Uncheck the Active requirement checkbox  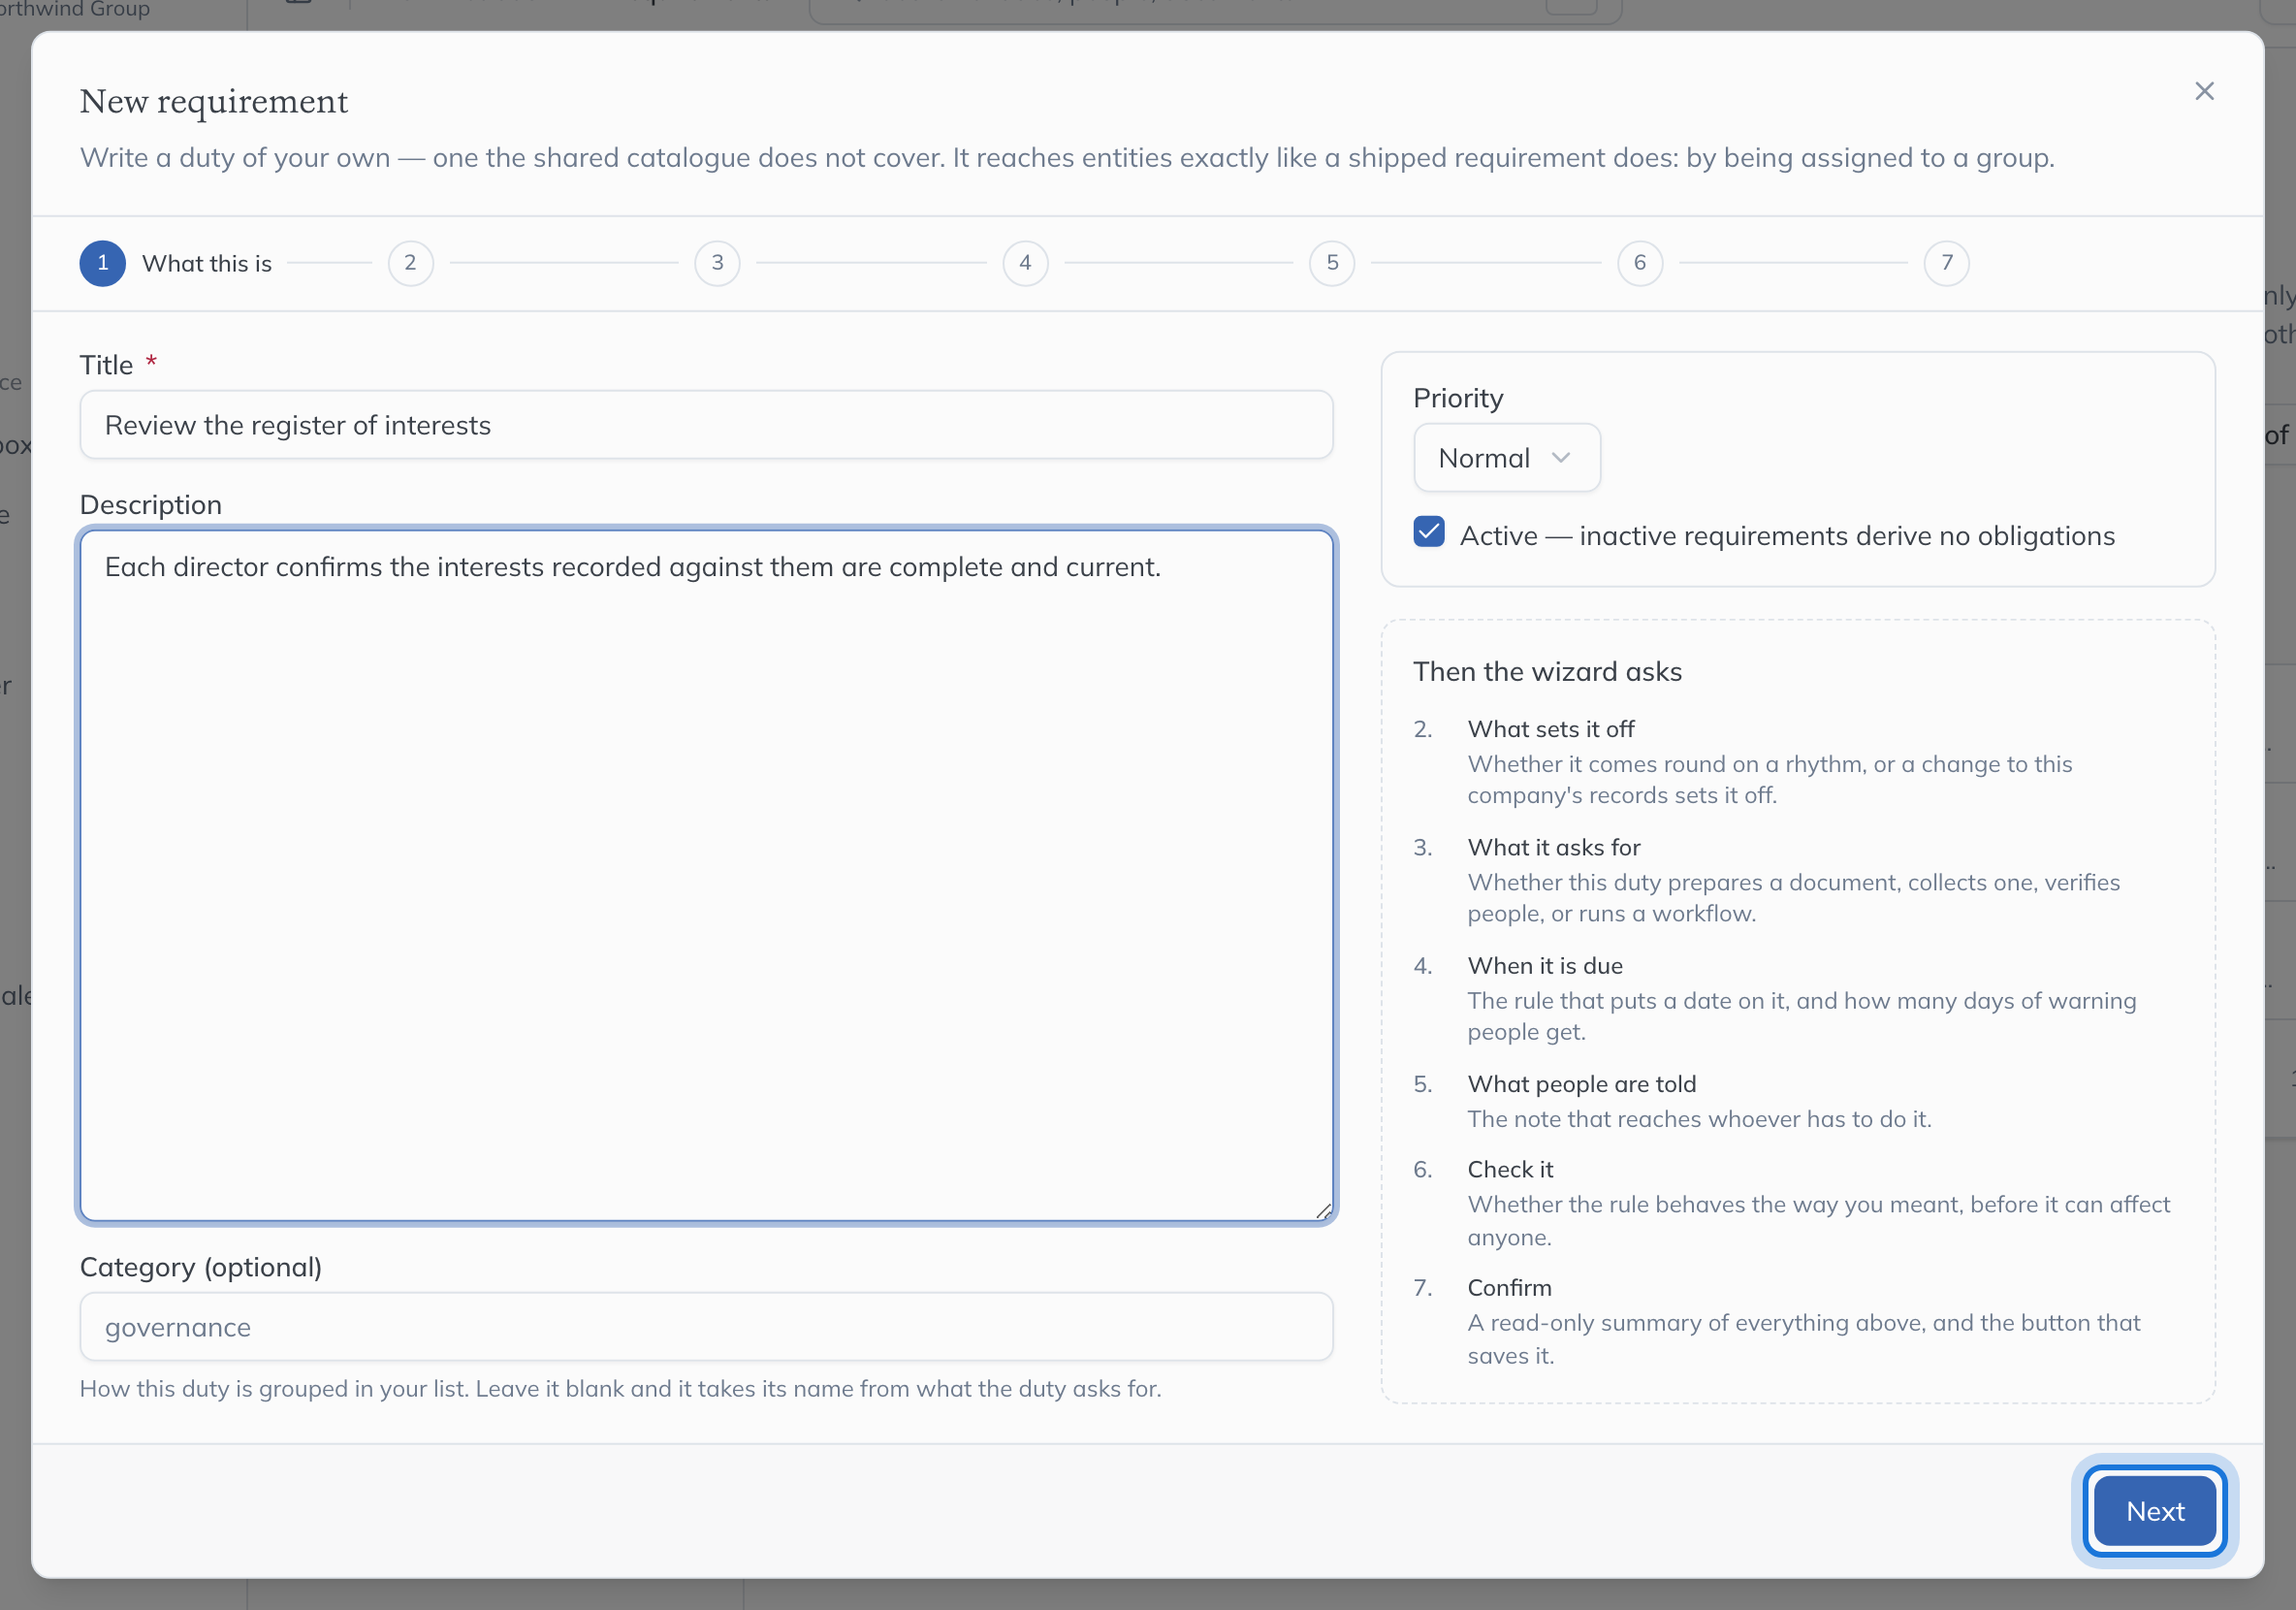coord(1429,532)
